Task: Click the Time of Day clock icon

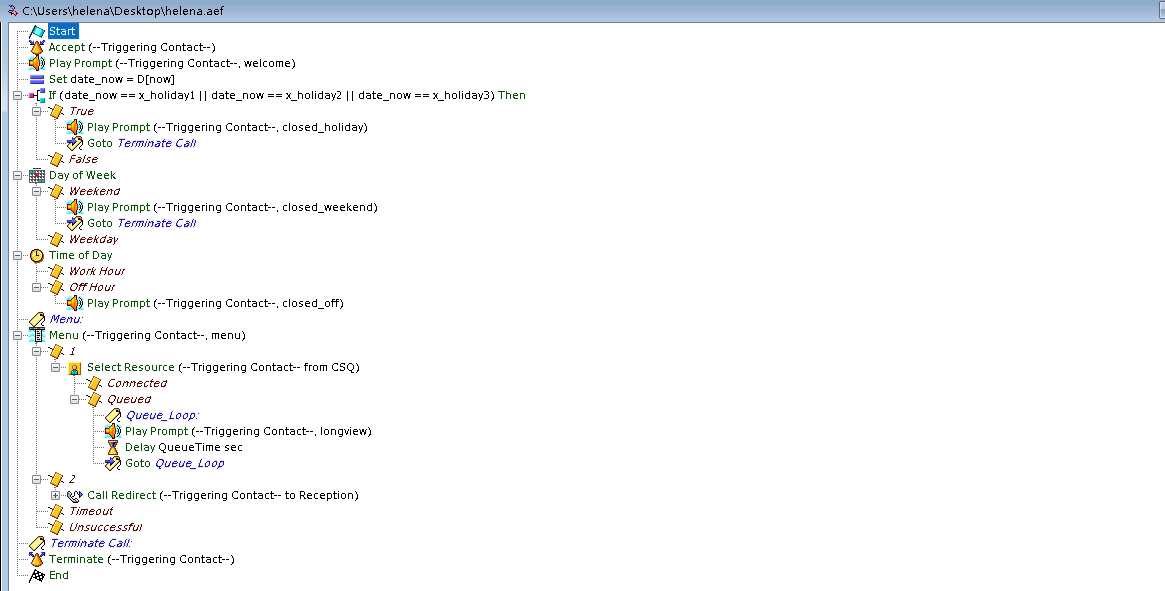Action: (37, 255)
